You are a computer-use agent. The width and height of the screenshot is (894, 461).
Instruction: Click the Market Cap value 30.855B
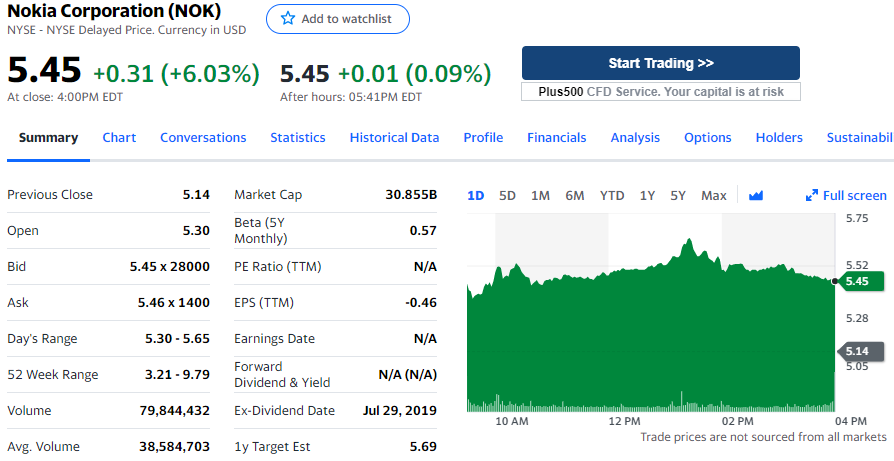[411, 194]
